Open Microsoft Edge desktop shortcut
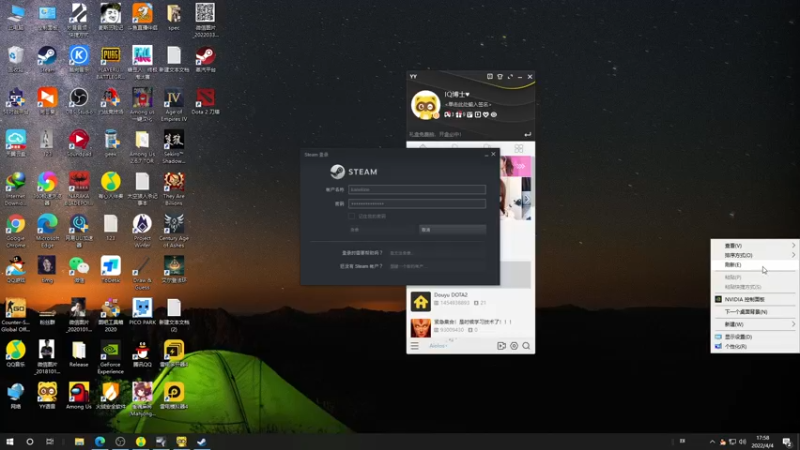 pyautogui.click(x=47, y=231)
